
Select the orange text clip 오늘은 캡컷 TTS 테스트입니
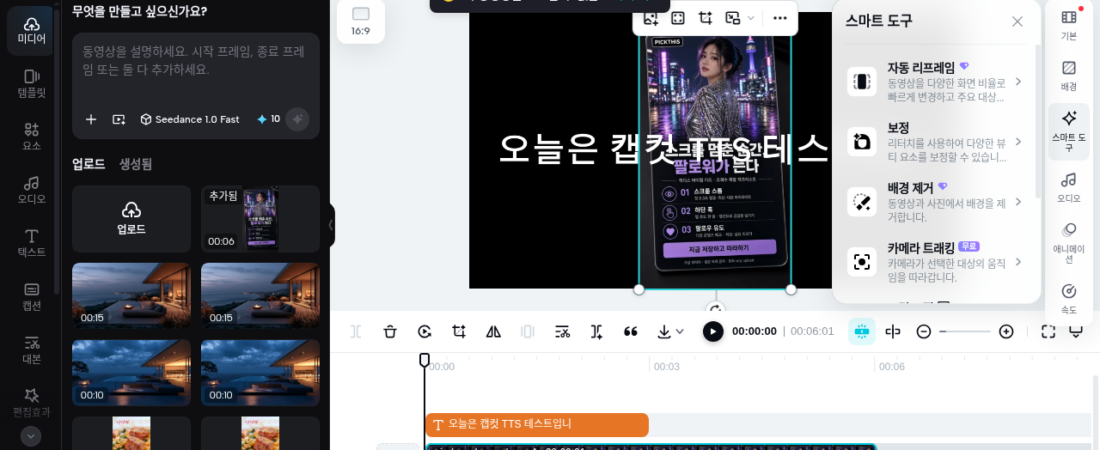click(x=537, y=425)
